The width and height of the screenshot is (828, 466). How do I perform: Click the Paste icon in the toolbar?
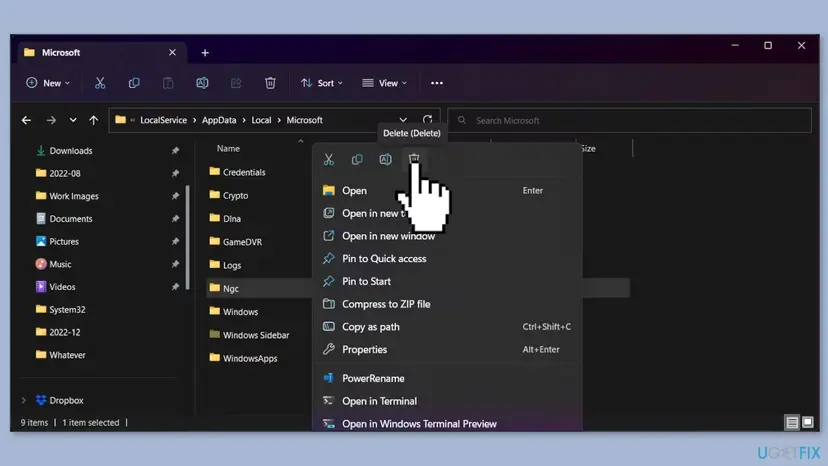pyautogui.click(x=168, y=83)
